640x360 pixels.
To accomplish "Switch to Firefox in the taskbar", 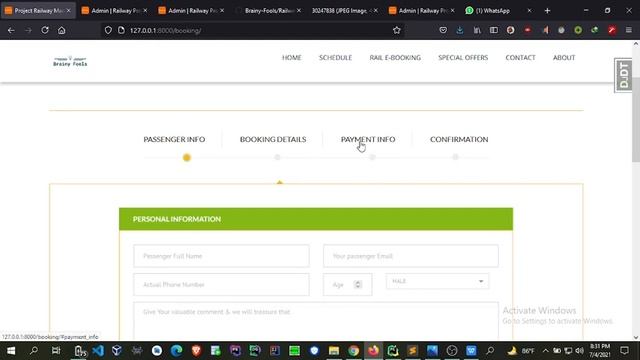I will tap(373, 351).
